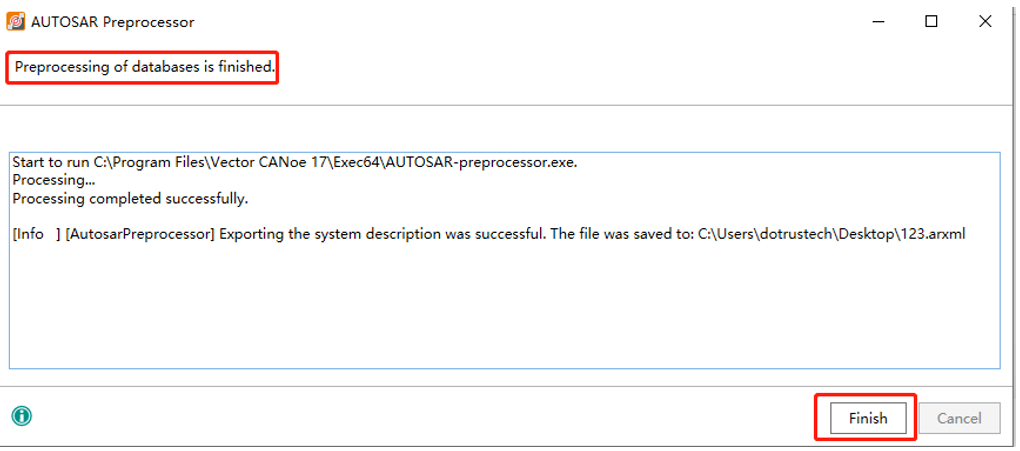
Task: Close the AUTOSAR Preprocessor dialog
Action: pyautogui.click(x=985, y=21)
